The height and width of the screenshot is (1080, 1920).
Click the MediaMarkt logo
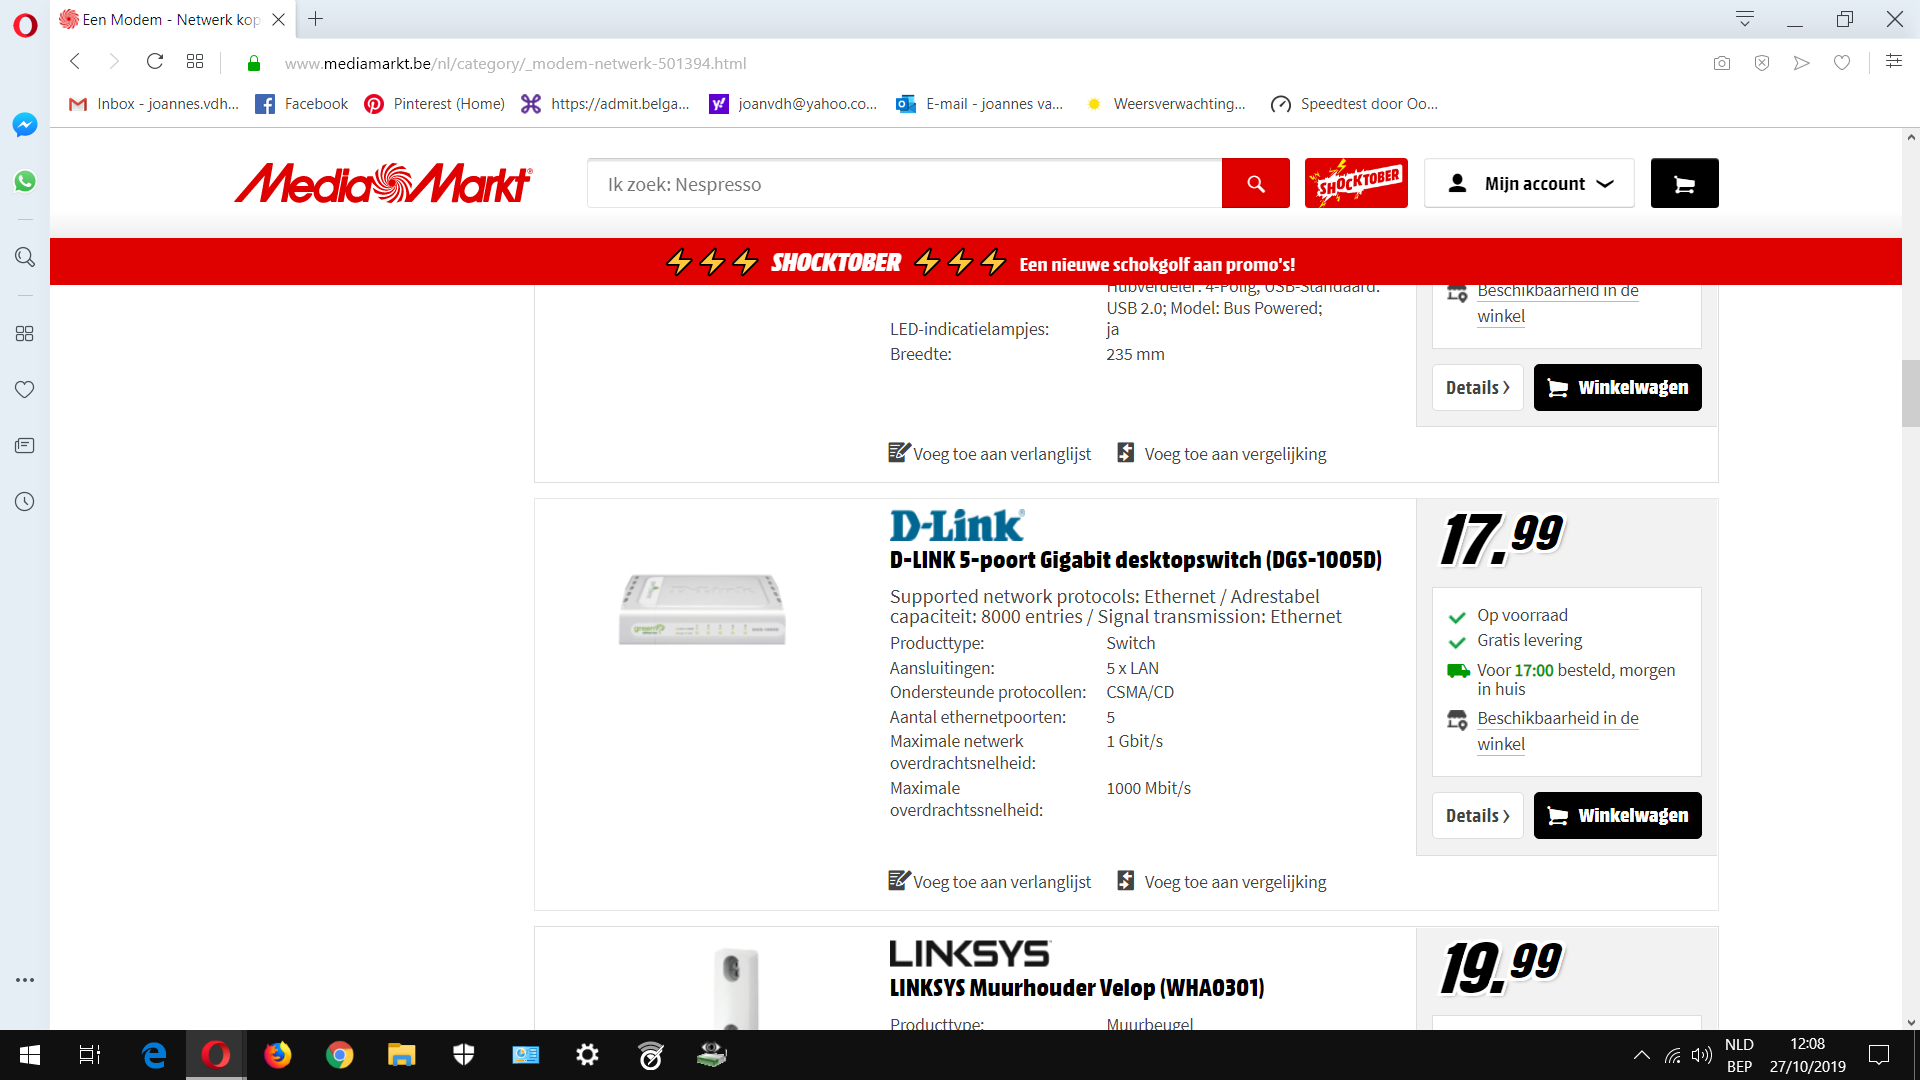point(384,184)
